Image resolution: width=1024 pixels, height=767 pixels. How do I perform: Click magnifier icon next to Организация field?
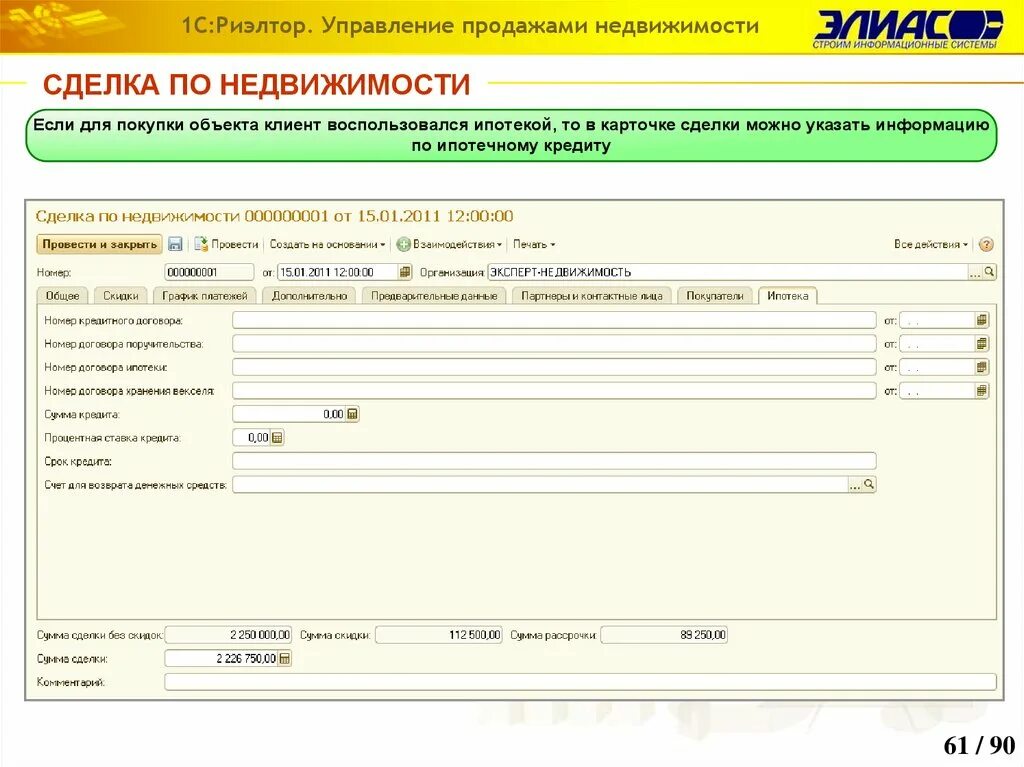point(989,272)
